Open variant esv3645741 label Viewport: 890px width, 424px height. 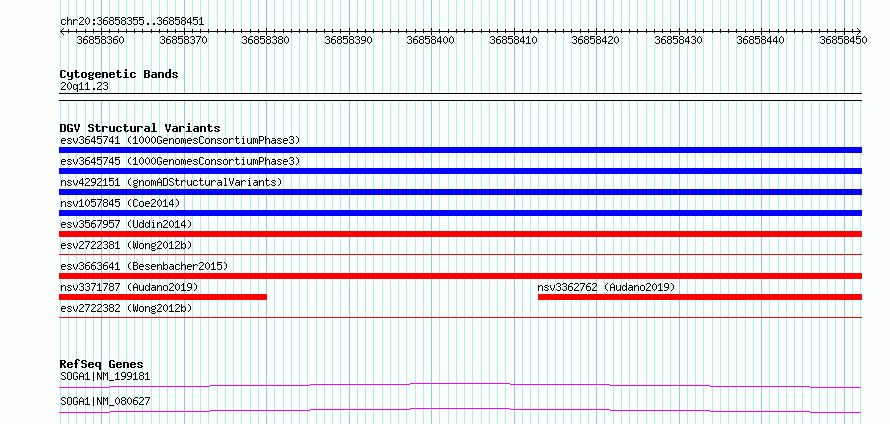coord(180,140)
